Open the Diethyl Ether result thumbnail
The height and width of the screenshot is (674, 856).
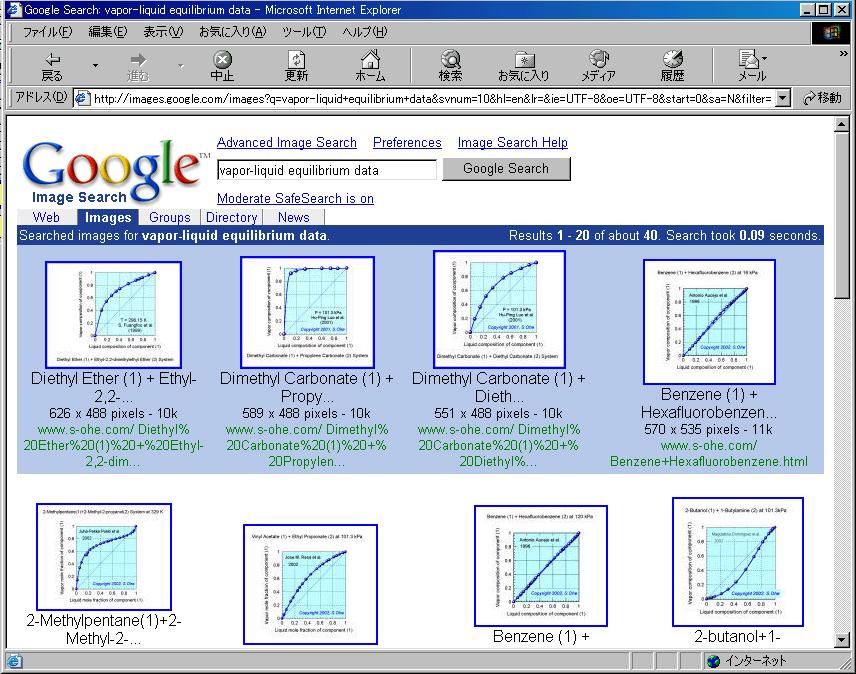click(x=113, y=314)
